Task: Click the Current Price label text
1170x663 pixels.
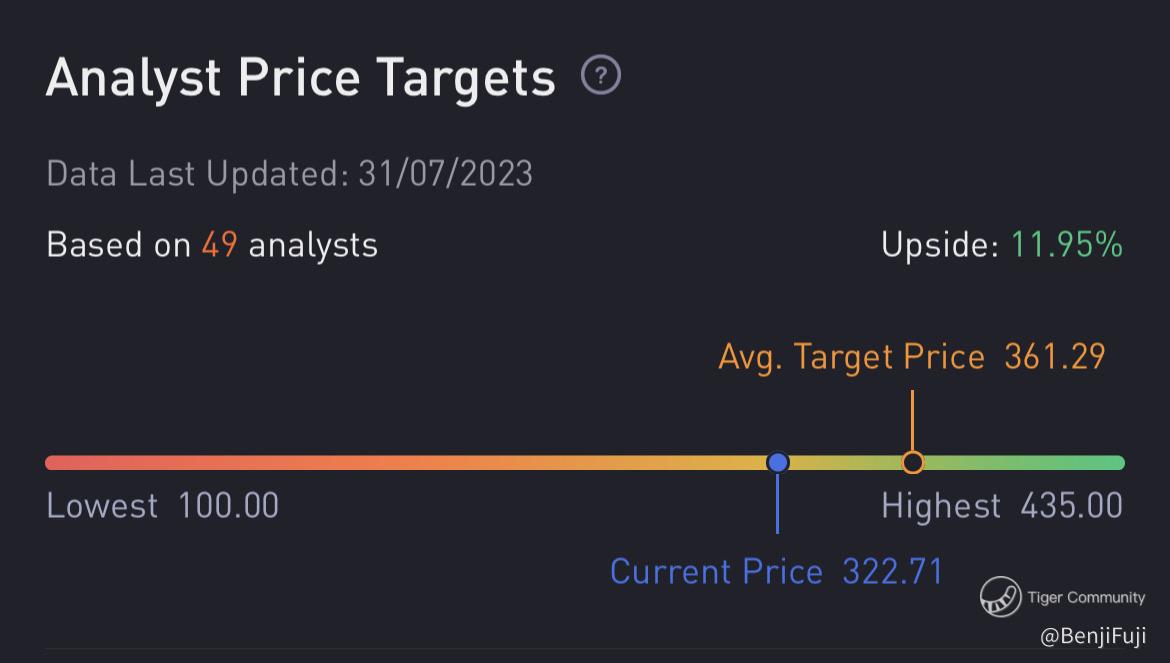Action: pyautogui.click(x=716, y=572)
